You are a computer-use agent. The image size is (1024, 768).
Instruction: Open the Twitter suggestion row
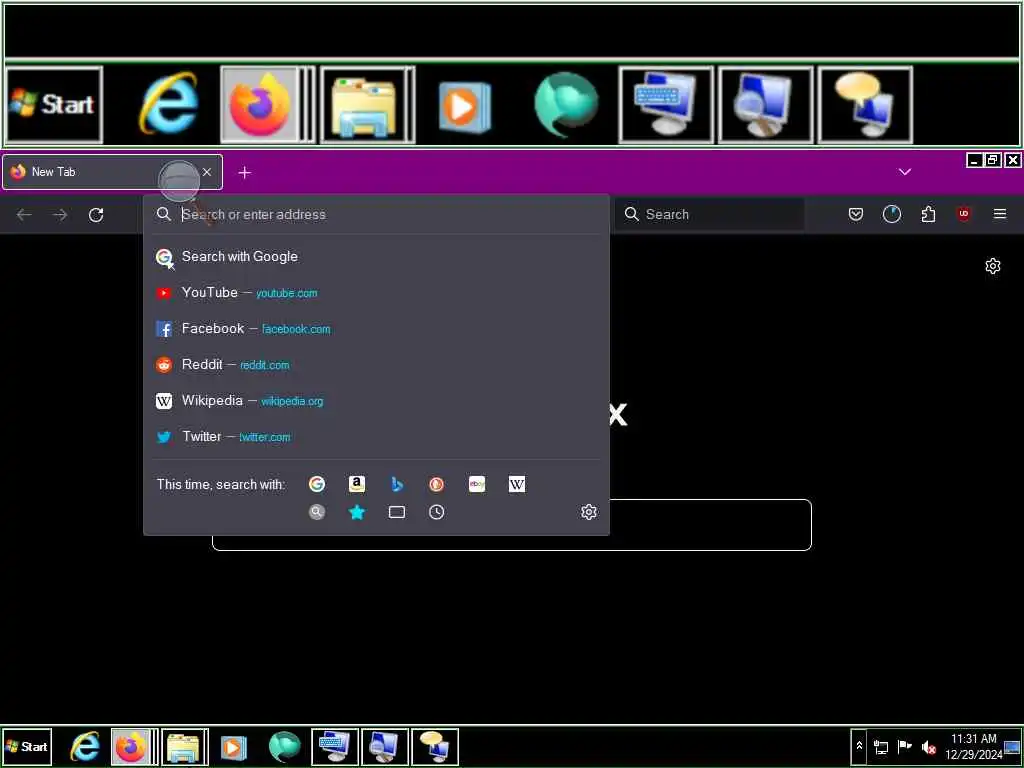click(x=376, y=436)
